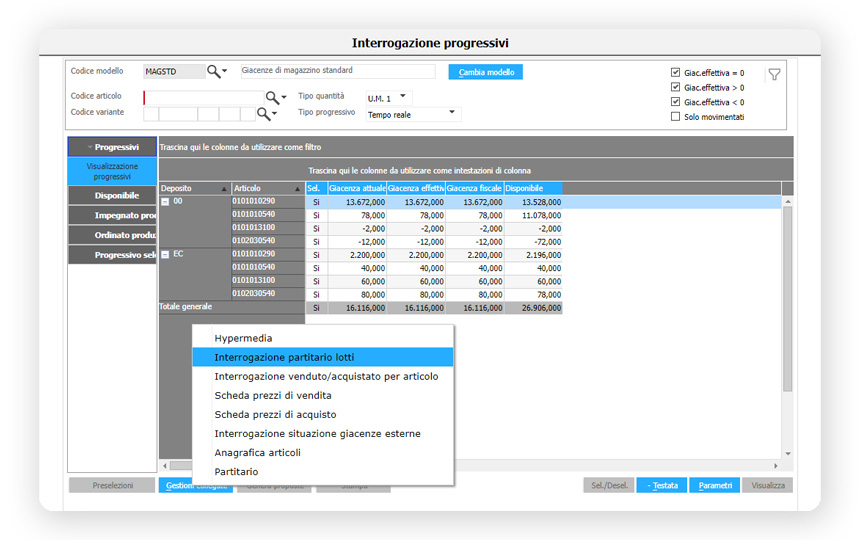Open Visualizzazione progressivi side item
The height and width of the screenshot is (540, 860).
pyautogui.click(x=112, y=171)
